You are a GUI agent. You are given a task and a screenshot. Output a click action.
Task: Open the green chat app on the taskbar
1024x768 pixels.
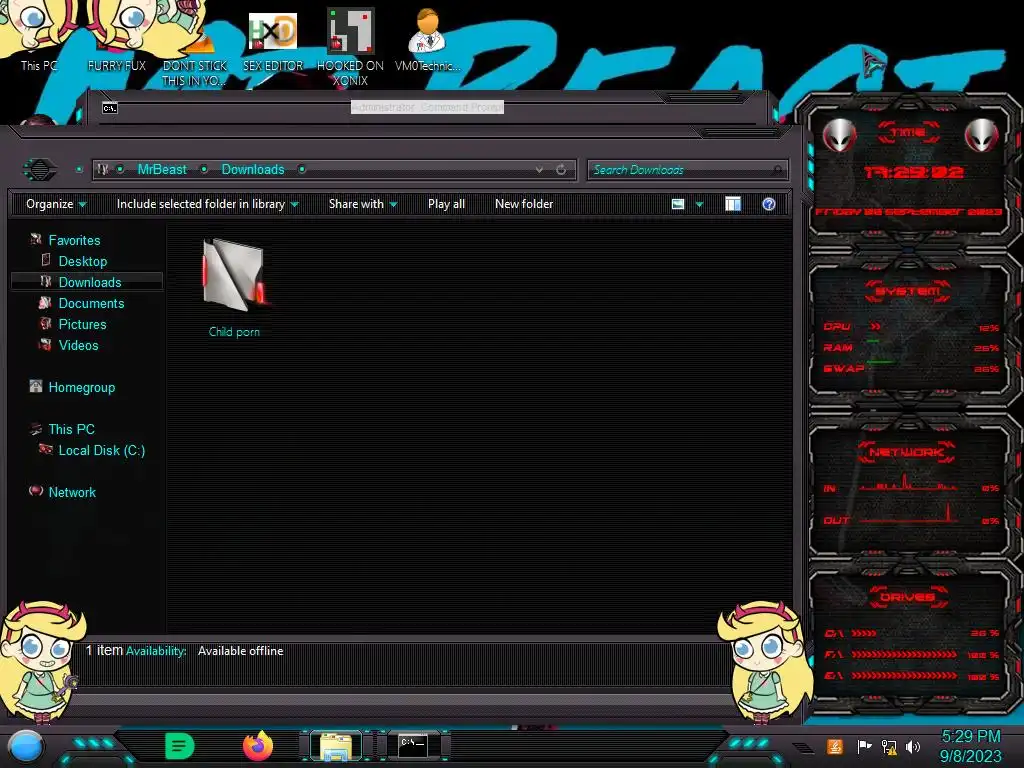179,746
